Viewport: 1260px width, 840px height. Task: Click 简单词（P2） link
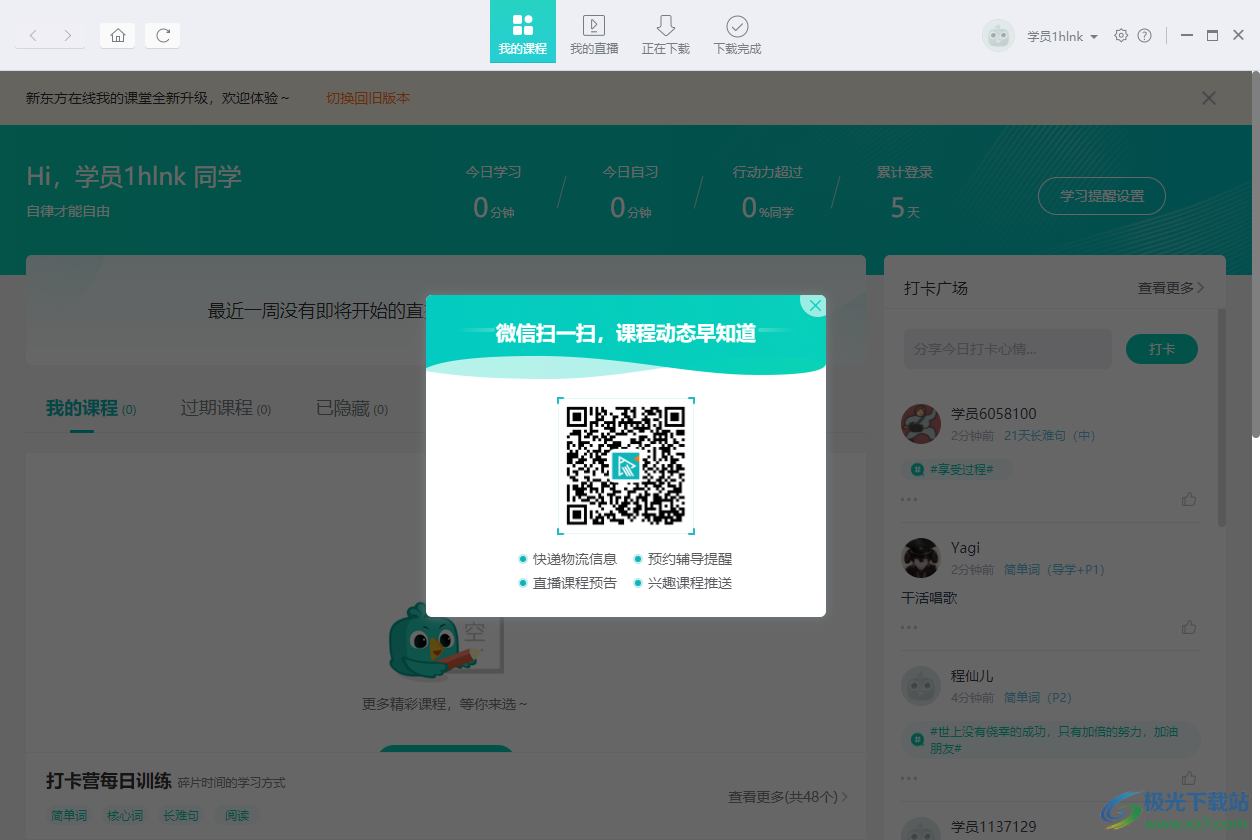point(1038,698)
